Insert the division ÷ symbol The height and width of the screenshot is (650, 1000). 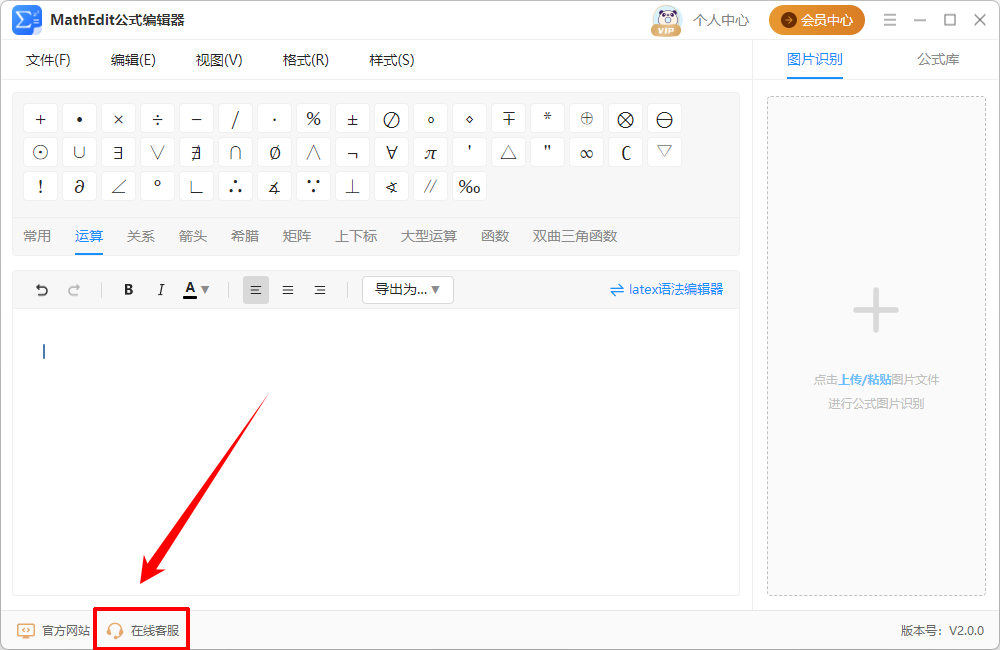pos(158,119)
